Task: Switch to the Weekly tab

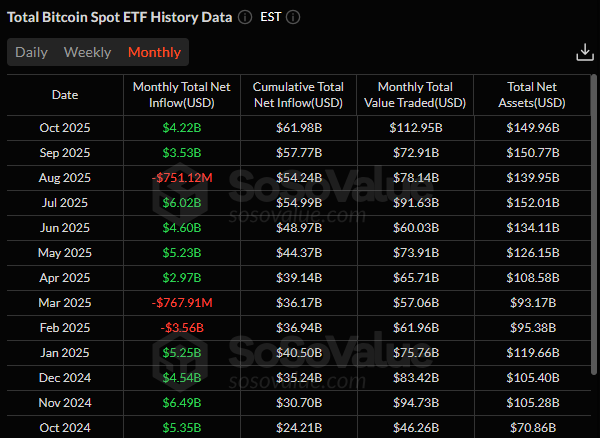Action: (87, 52)
